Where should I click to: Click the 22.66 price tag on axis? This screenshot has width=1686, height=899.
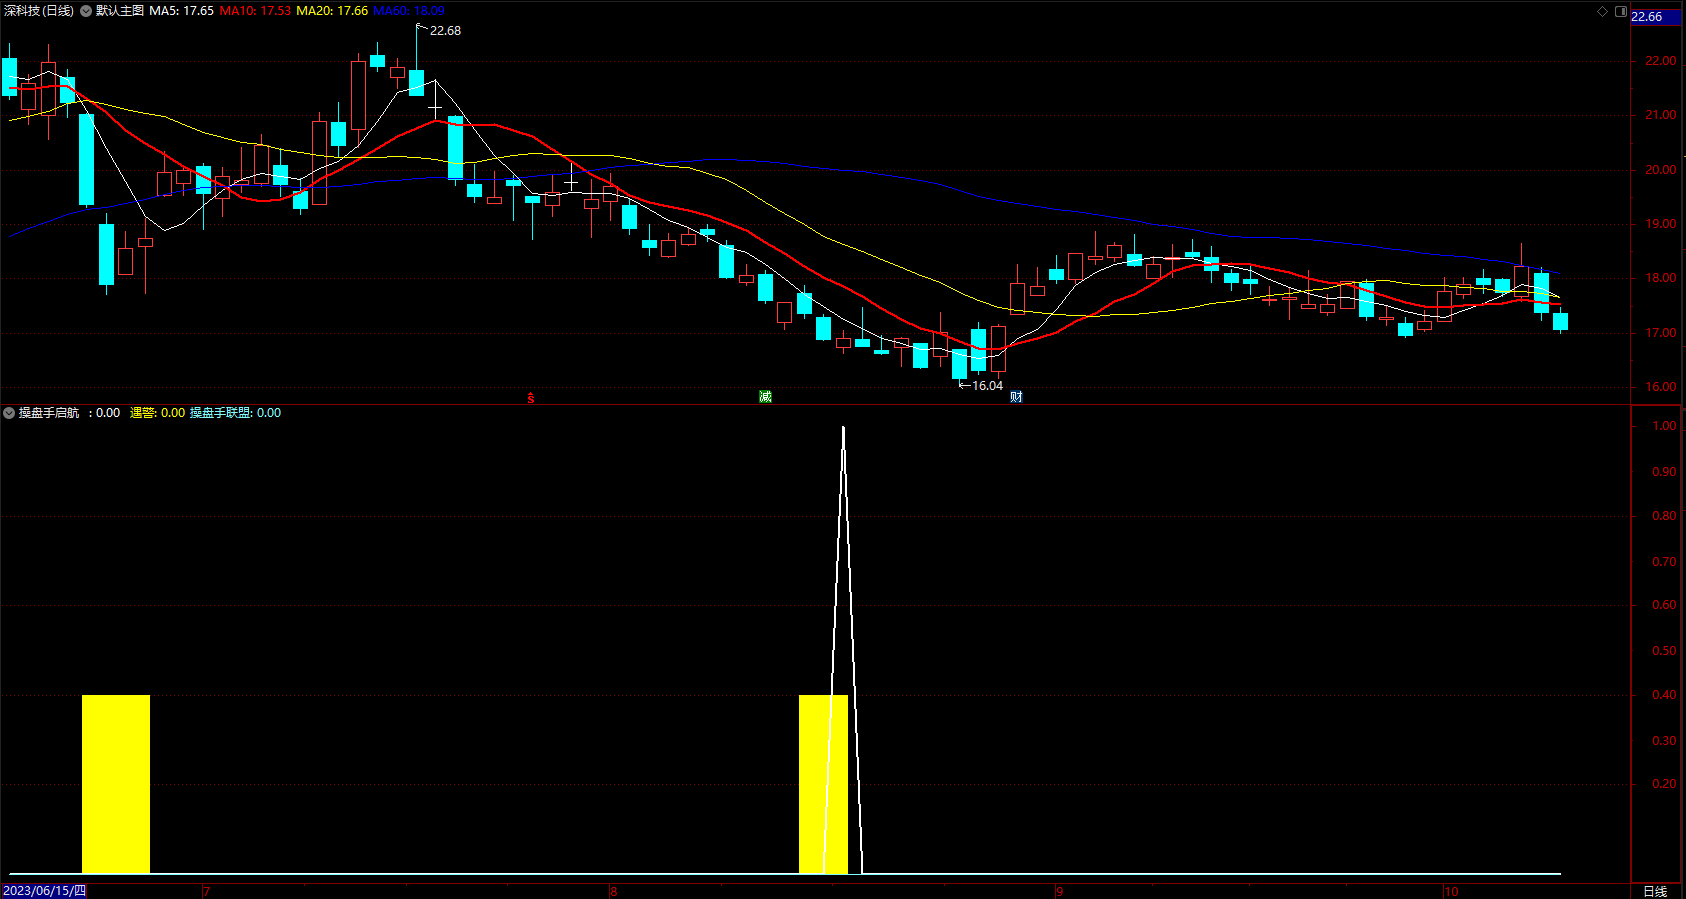pyautogui.click(x=1655, y=17)
